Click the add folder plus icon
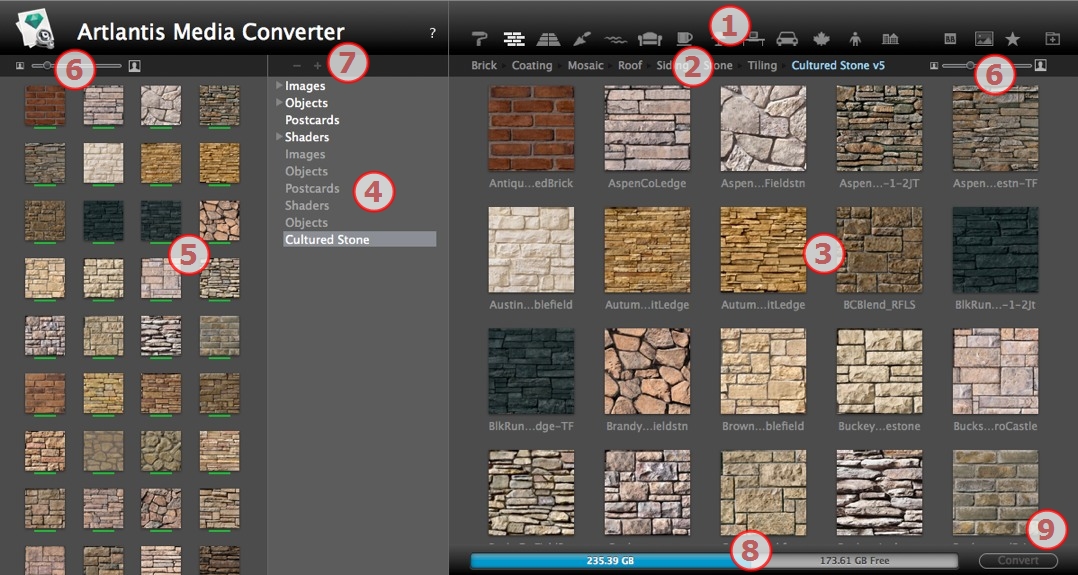 (x=1053, y=39)
